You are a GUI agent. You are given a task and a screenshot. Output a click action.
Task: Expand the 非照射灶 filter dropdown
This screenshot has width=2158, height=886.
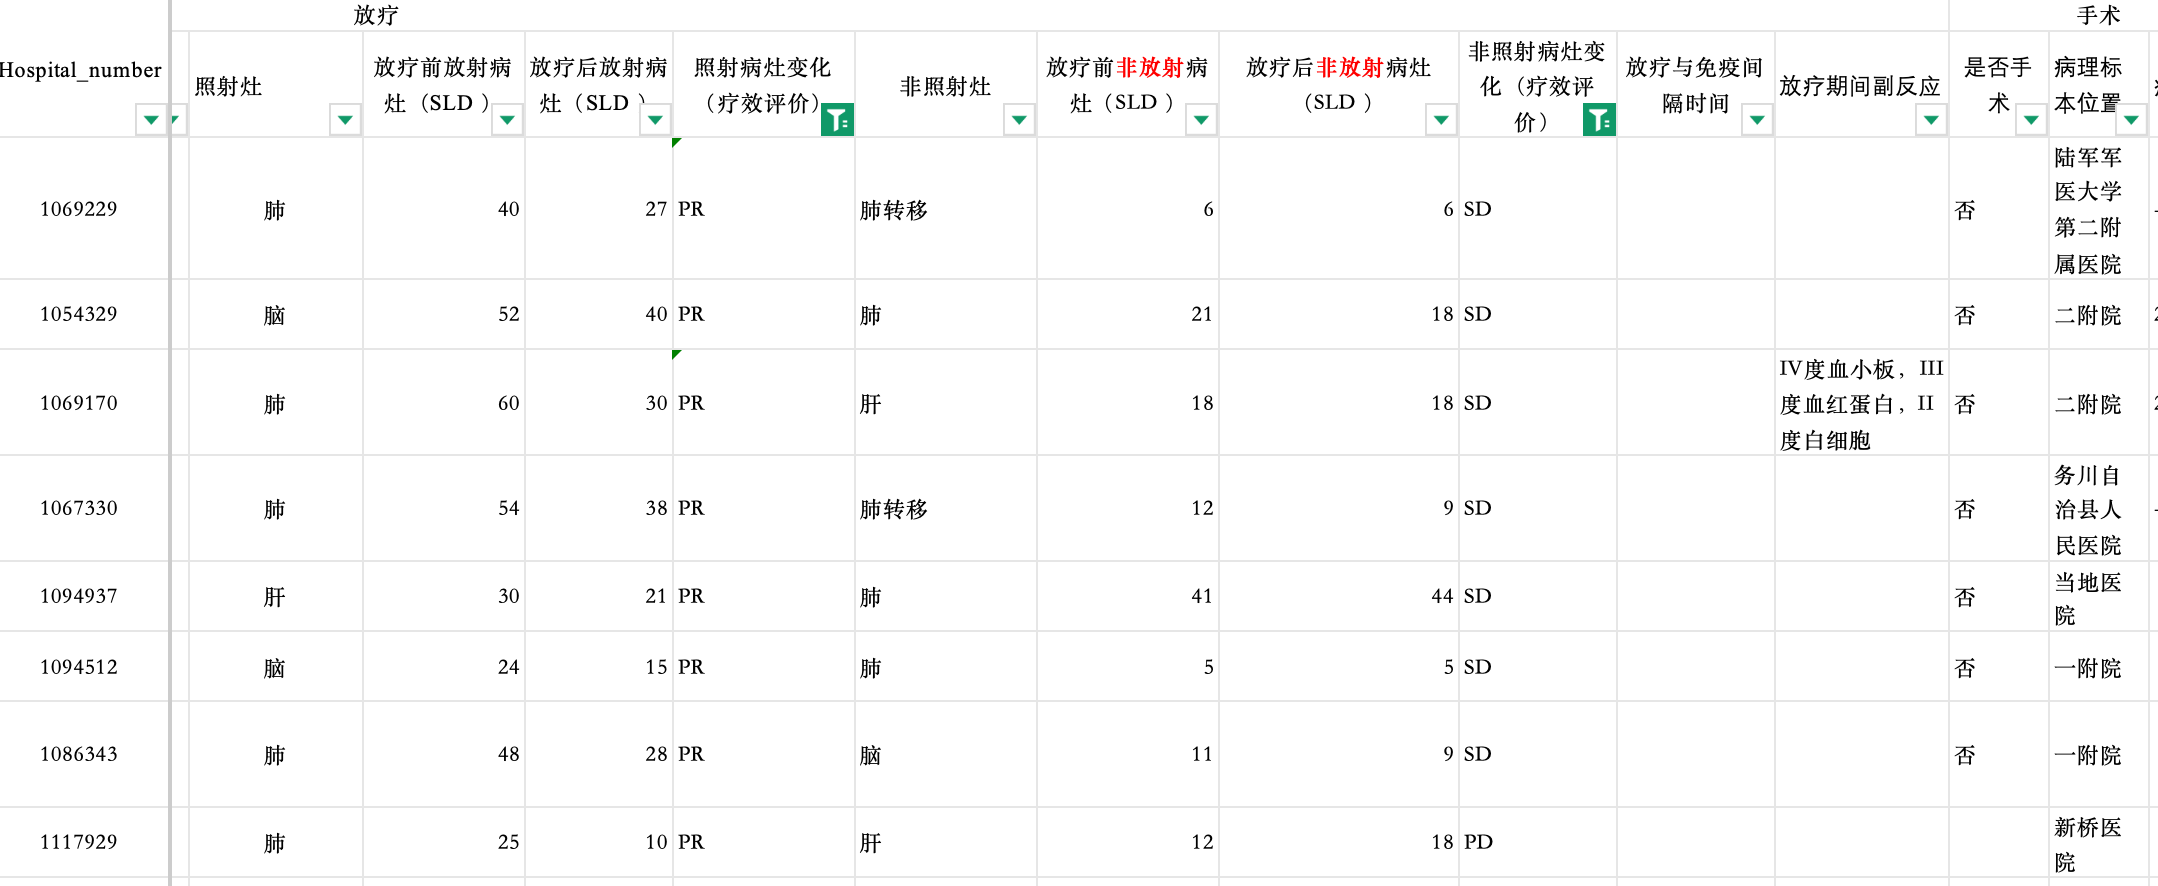tap(1019, 120)
